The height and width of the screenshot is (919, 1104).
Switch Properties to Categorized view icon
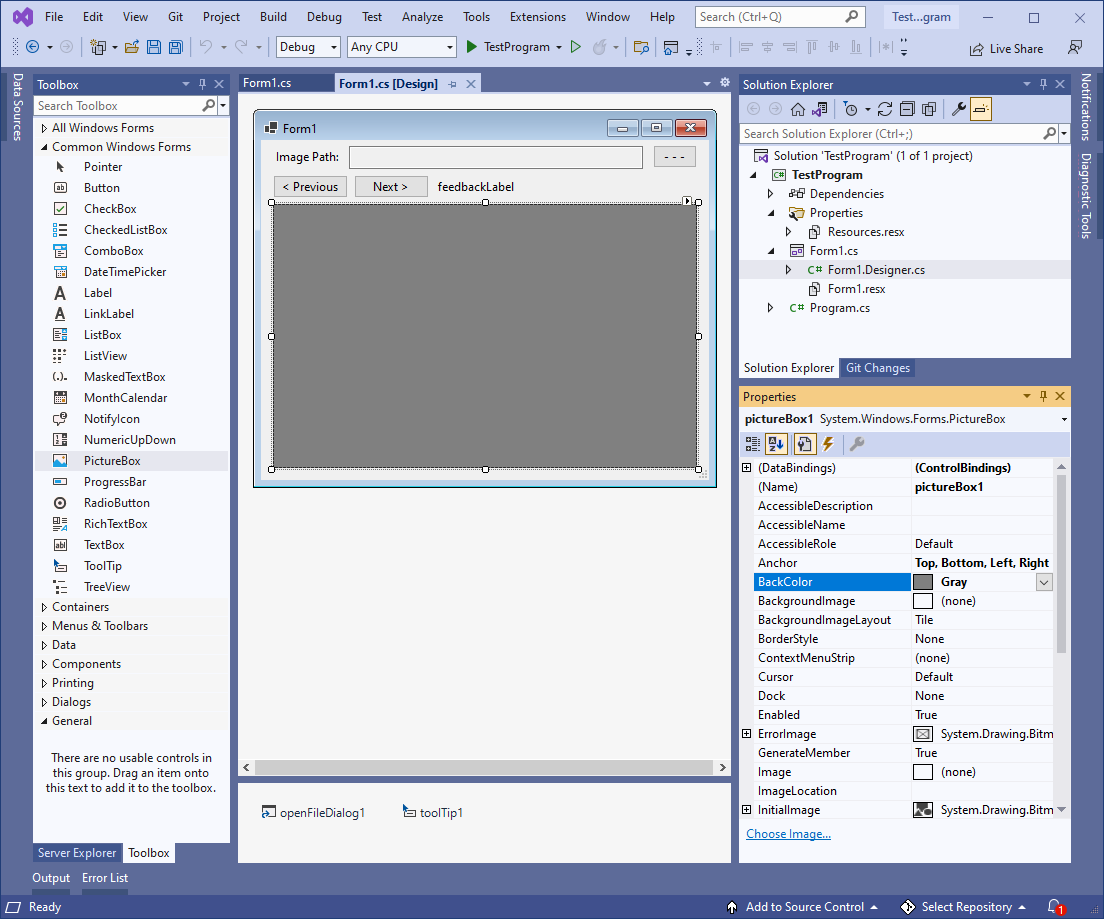pyautogui.click(x=753, y=444)
